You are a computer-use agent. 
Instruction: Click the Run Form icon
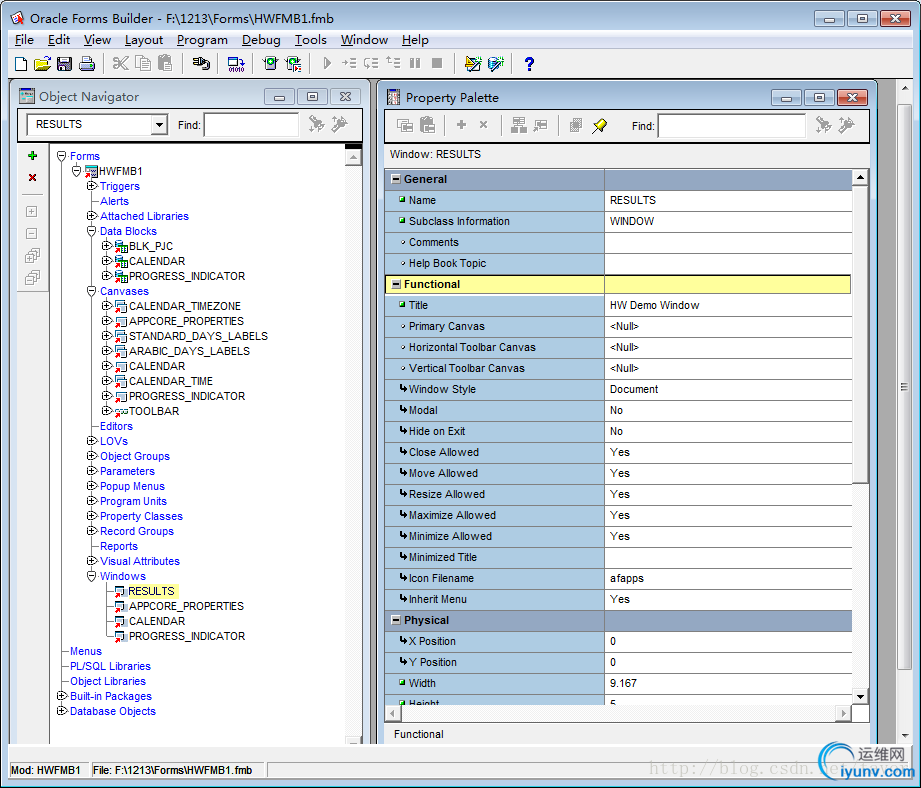pyautogui.click(x=270, y=63)
